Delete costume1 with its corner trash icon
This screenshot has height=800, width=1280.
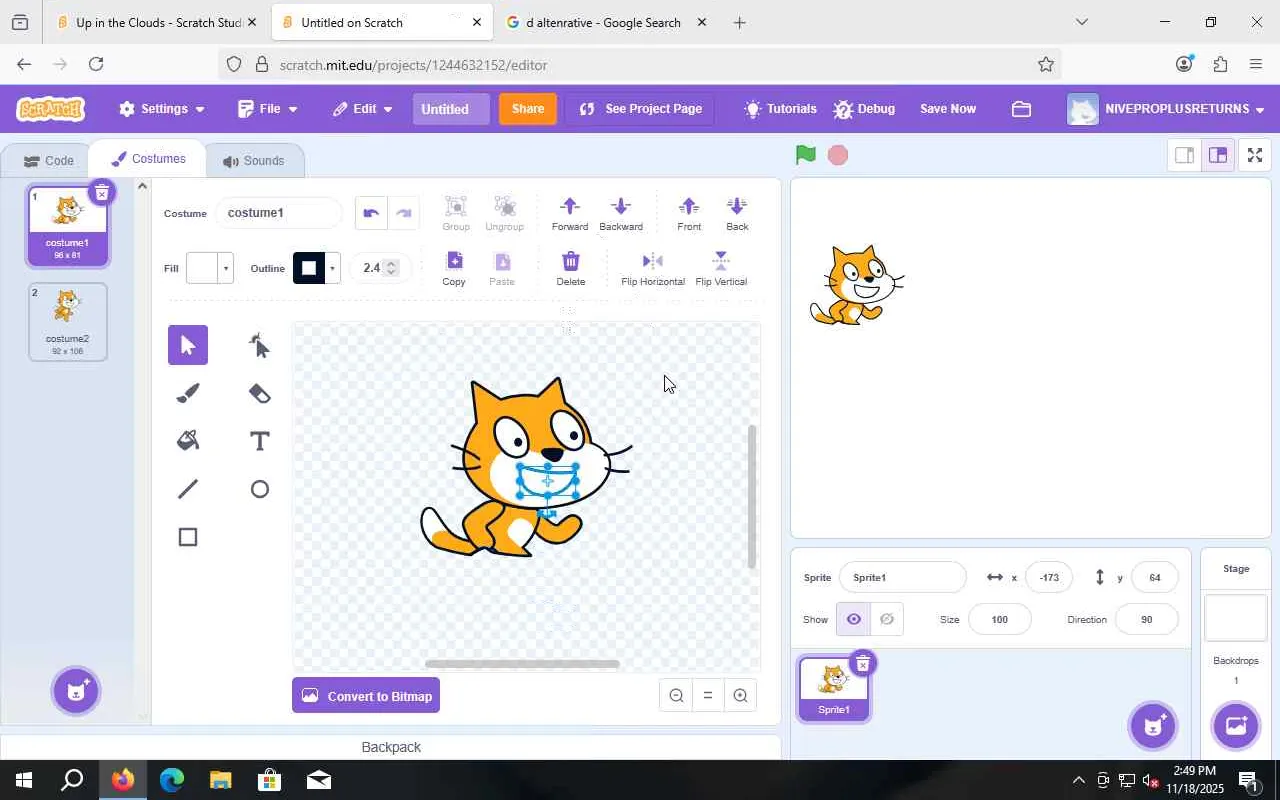coord(101,192)
